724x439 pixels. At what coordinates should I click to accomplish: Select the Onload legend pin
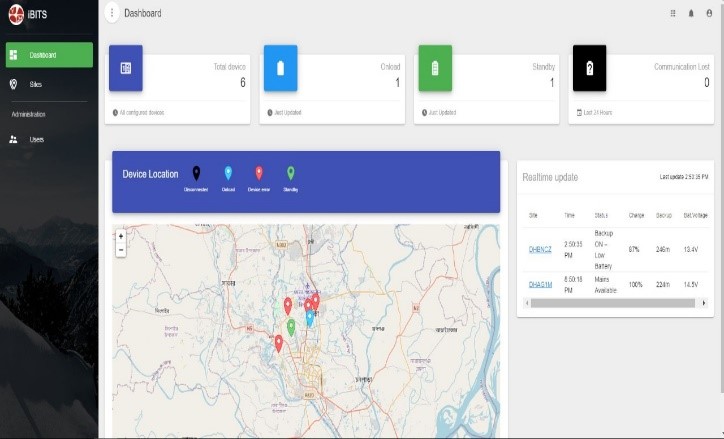point(228,174)
